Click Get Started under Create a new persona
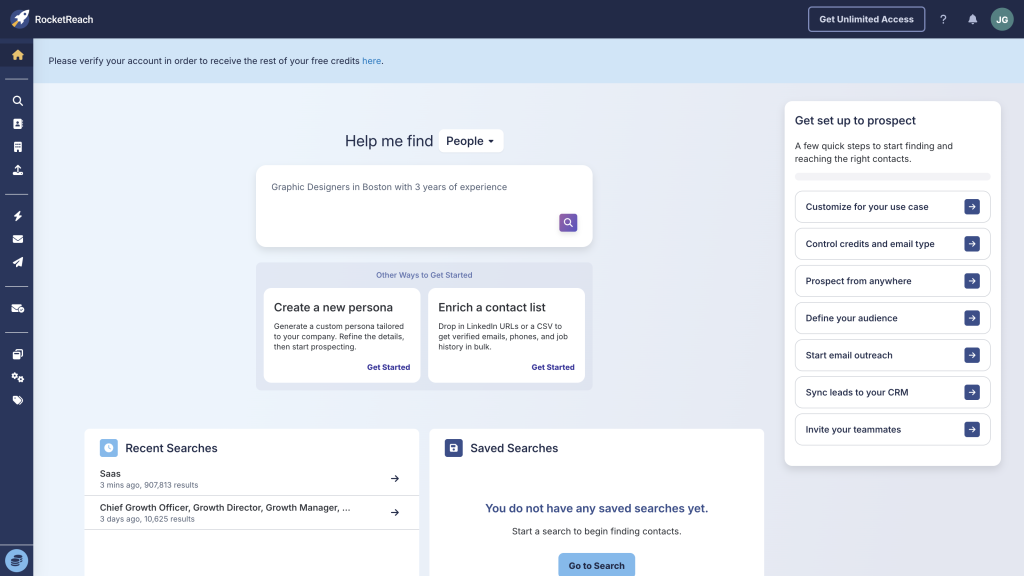Image resolution: width=1024 pixels, height=576 pixels. point(389,367)
